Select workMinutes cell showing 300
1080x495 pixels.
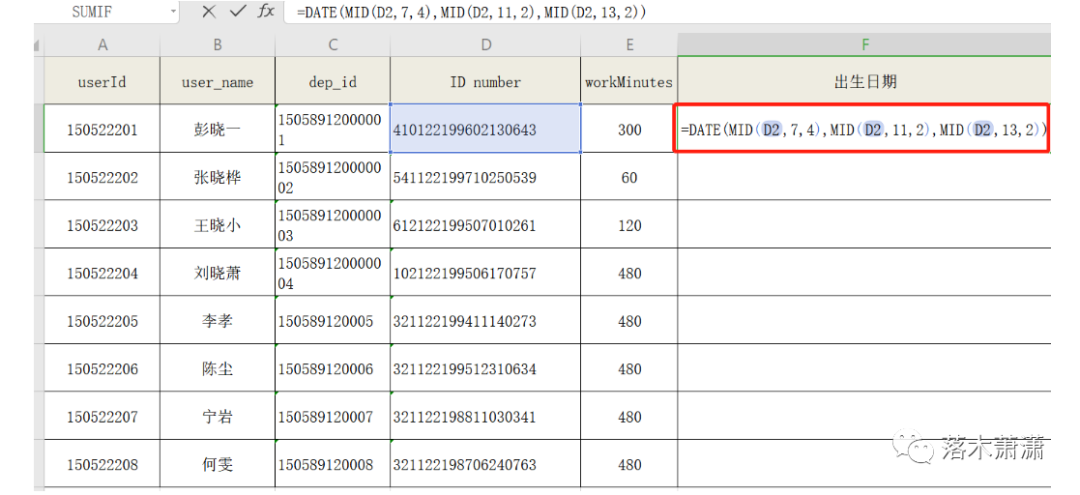click(x=630, y=129)
